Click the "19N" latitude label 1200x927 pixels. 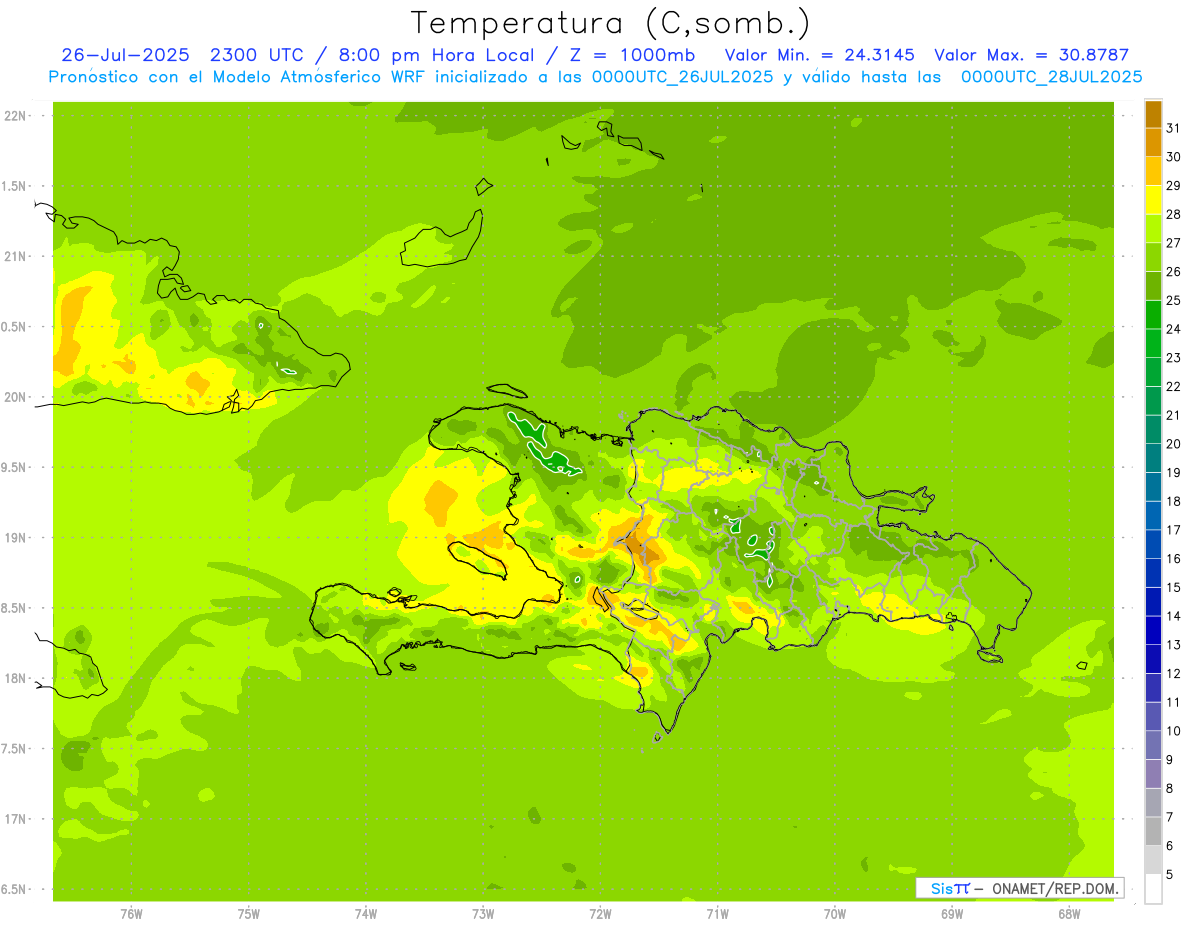14,538
